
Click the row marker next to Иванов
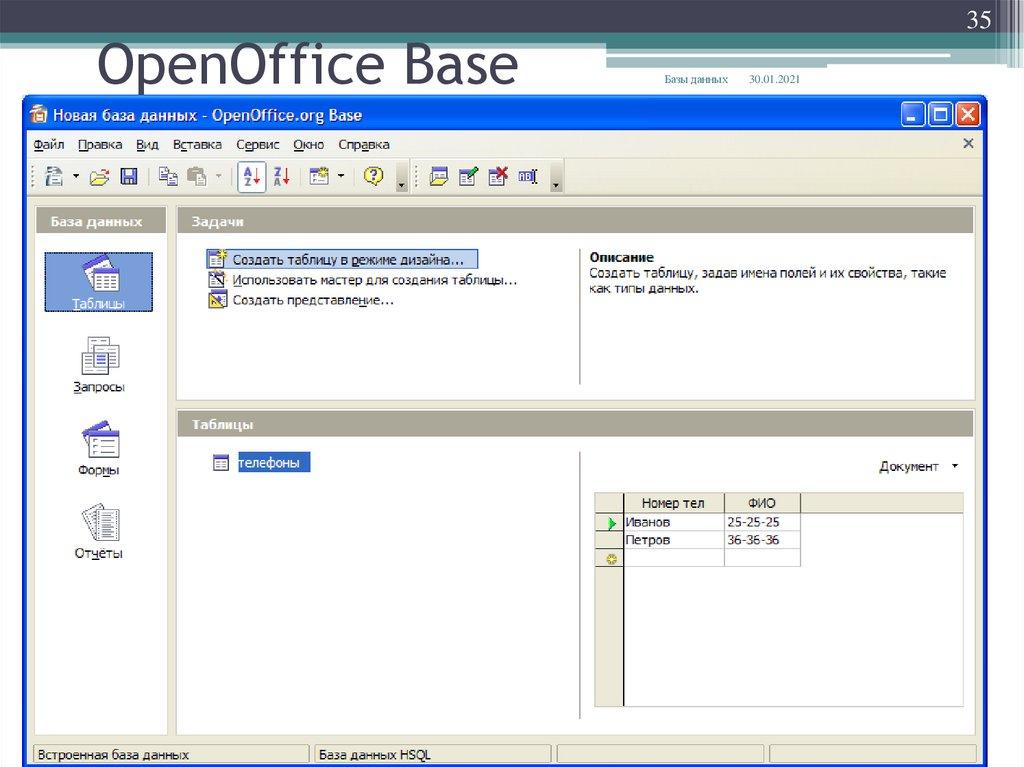610,521
